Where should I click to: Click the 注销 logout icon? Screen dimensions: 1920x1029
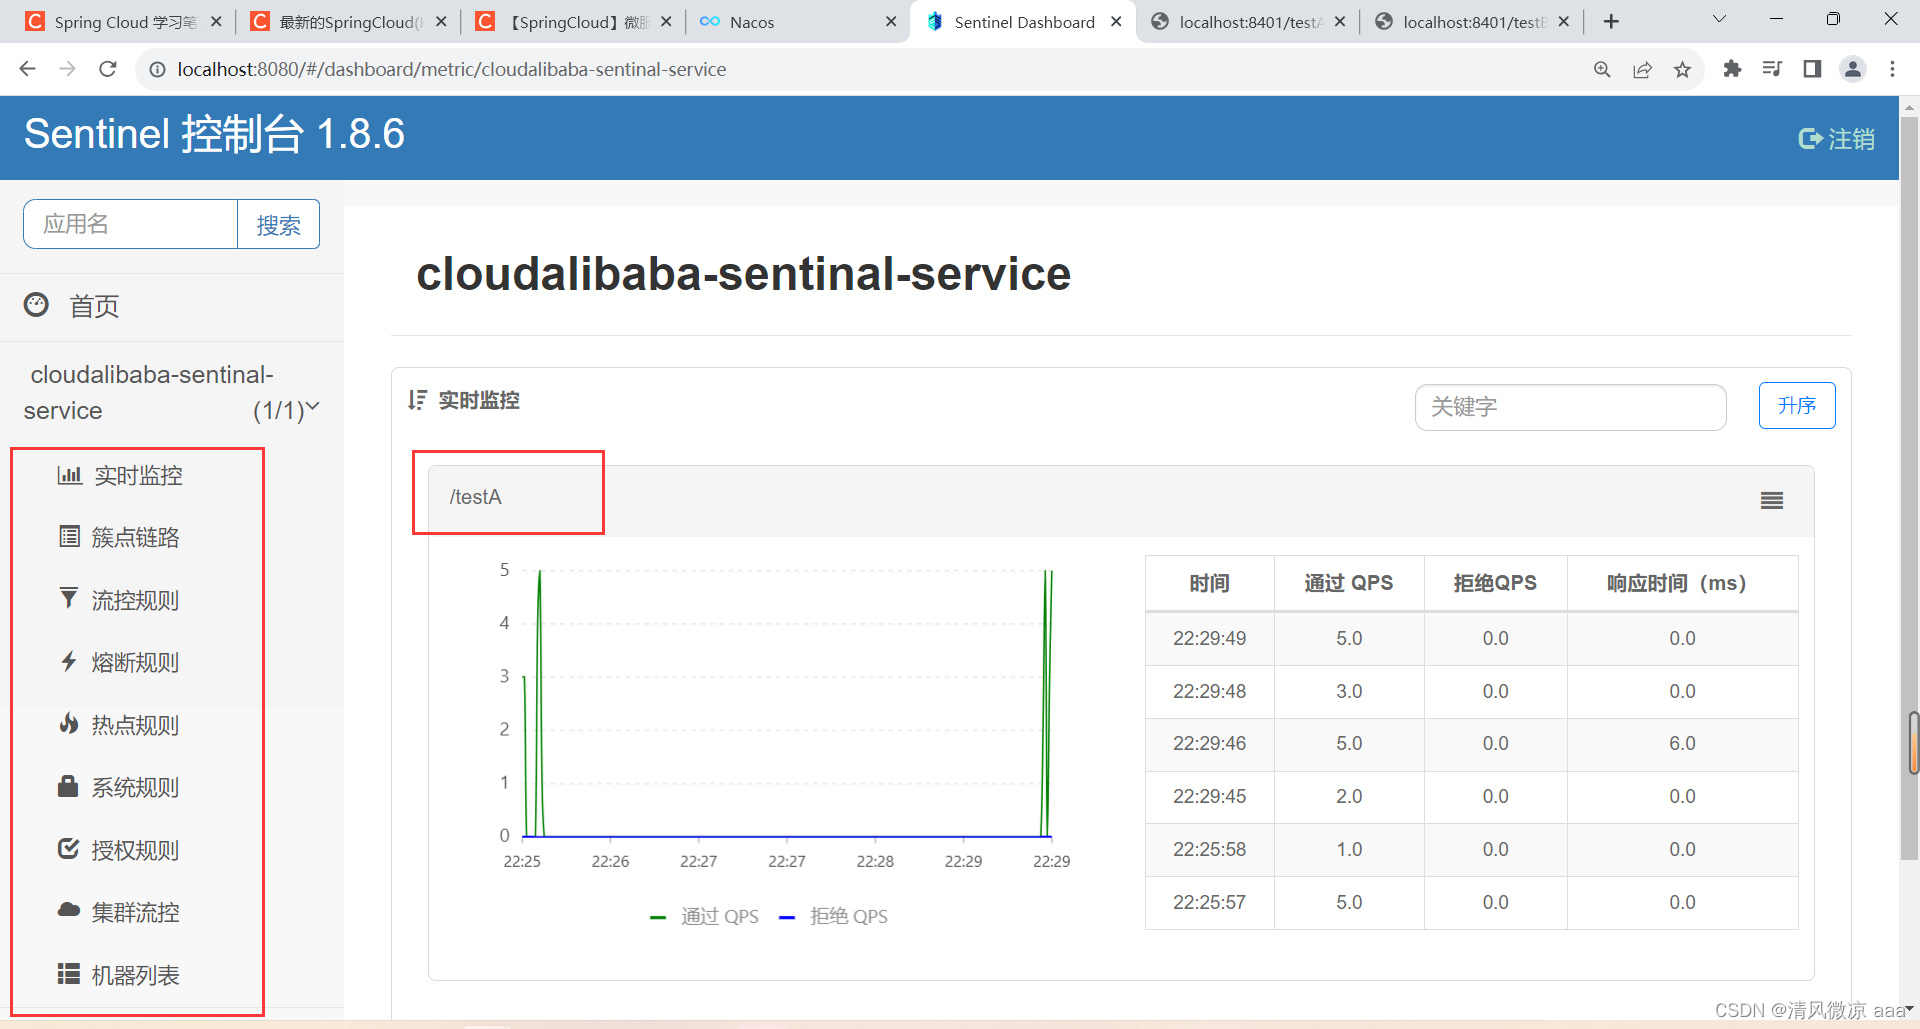(x=1810, y=139)
